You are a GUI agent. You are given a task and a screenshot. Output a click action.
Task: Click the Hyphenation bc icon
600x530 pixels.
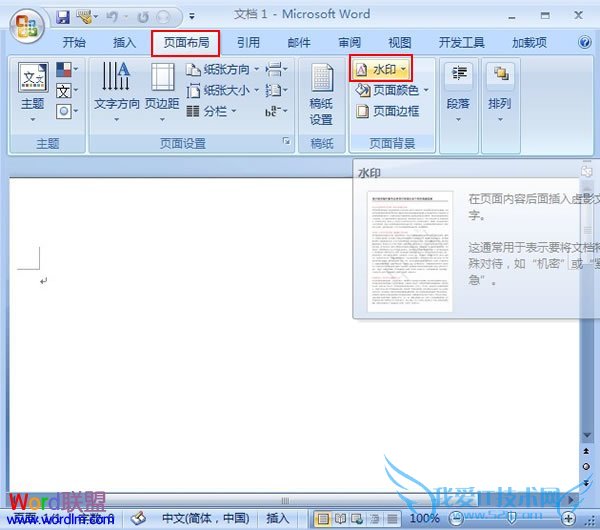click(276, 111)
